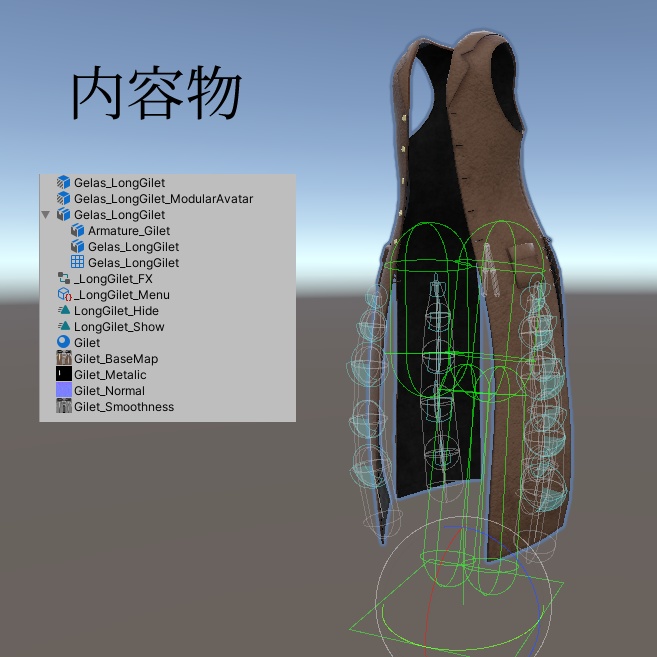Select the first Gelas_LongGilet asset name
The image size is (657, 657).
point(119,183)
